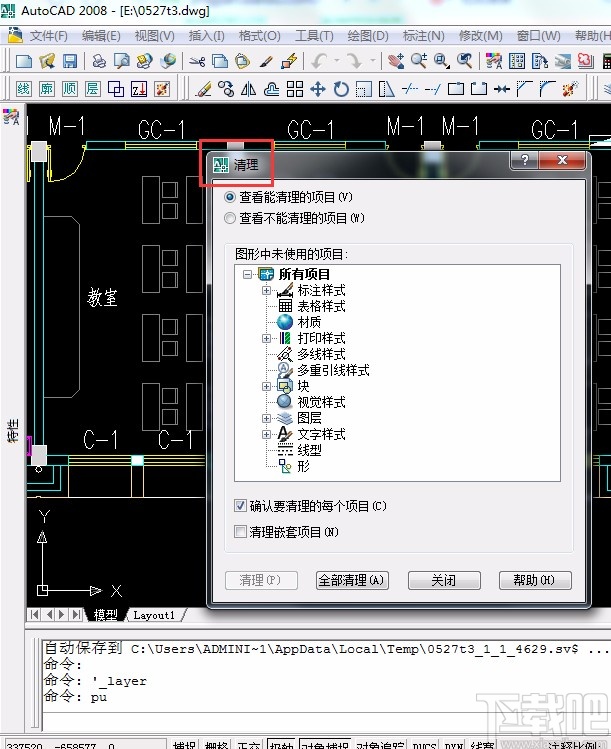
Task: Select the Rotate tool
Action: [341, 89]
